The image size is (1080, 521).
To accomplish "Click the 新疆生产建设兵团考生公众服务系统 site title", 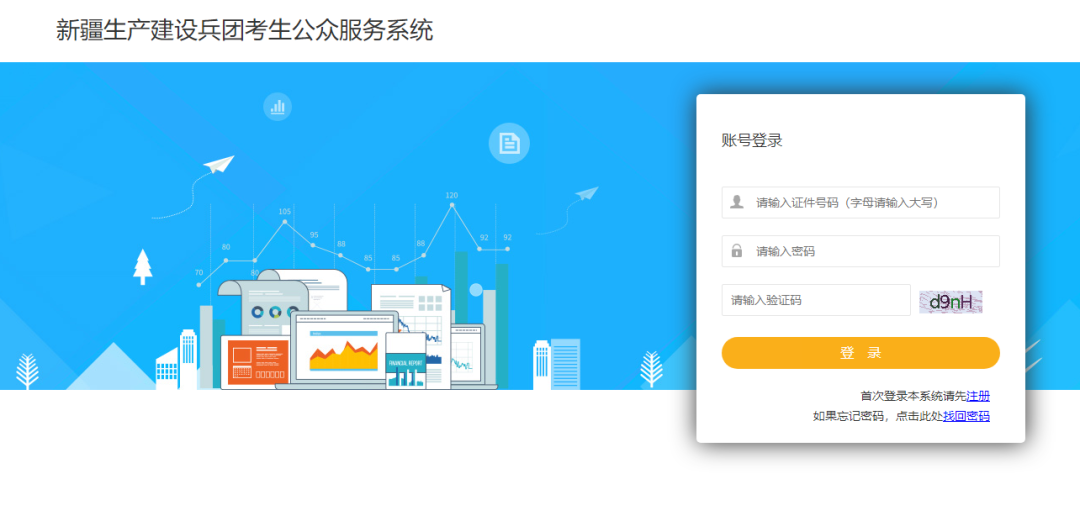I will click(x=245, y=30).
